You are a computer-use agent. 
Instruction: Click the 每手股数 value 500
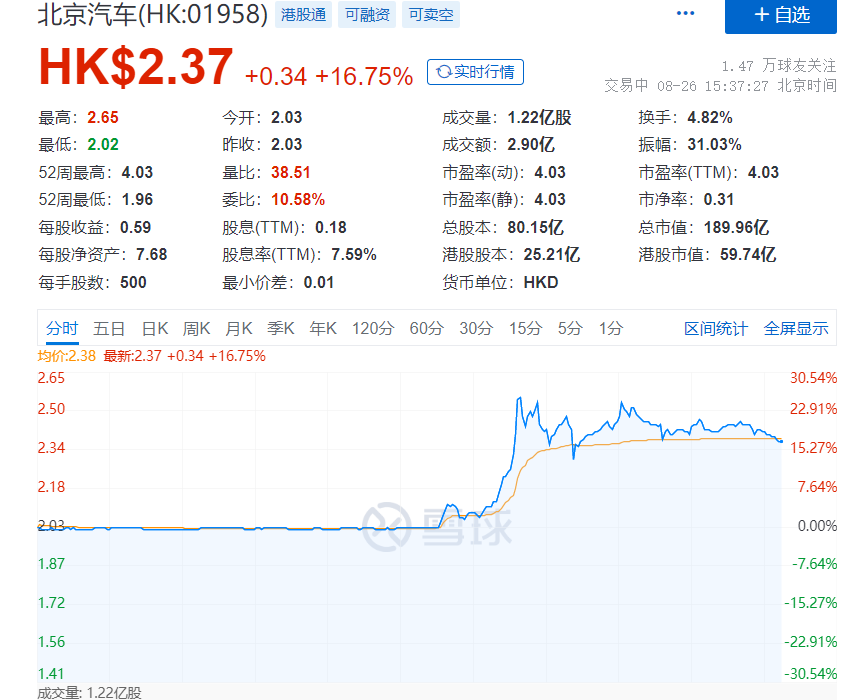click(133, 282)
